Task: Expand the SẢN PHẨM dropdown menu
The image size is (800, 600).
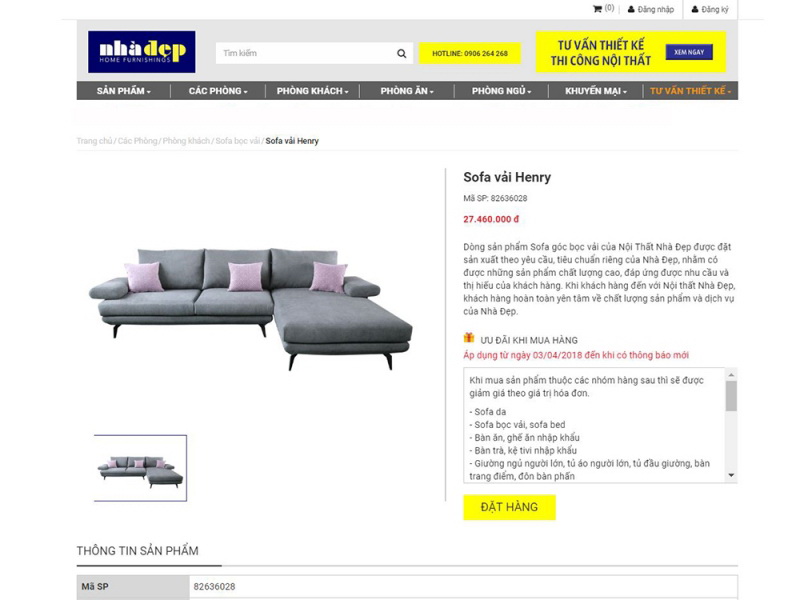Action: [x=123, y=91]
